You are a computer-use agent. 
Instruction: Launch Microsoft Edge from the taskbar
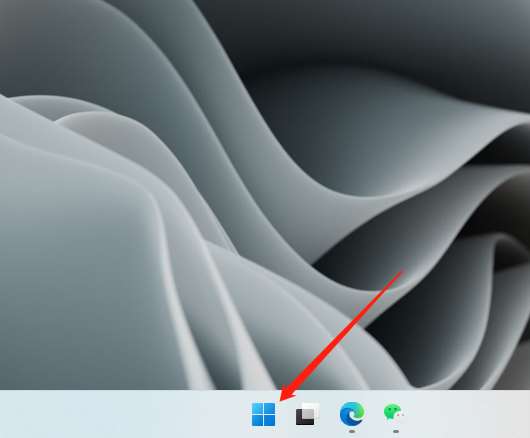pyautogui.click(x=352, y=413)
